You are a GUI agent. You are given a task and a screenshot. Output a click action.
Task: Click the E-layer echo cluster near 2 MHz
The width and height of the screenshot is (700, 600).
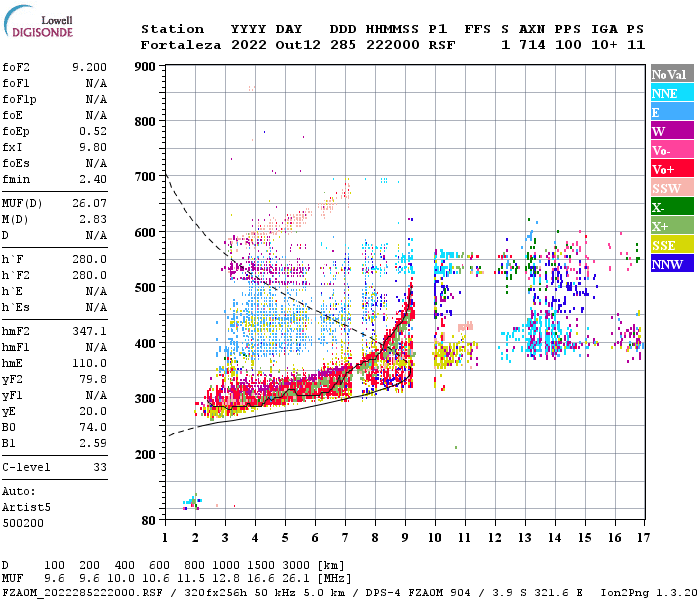coord(192,502)
